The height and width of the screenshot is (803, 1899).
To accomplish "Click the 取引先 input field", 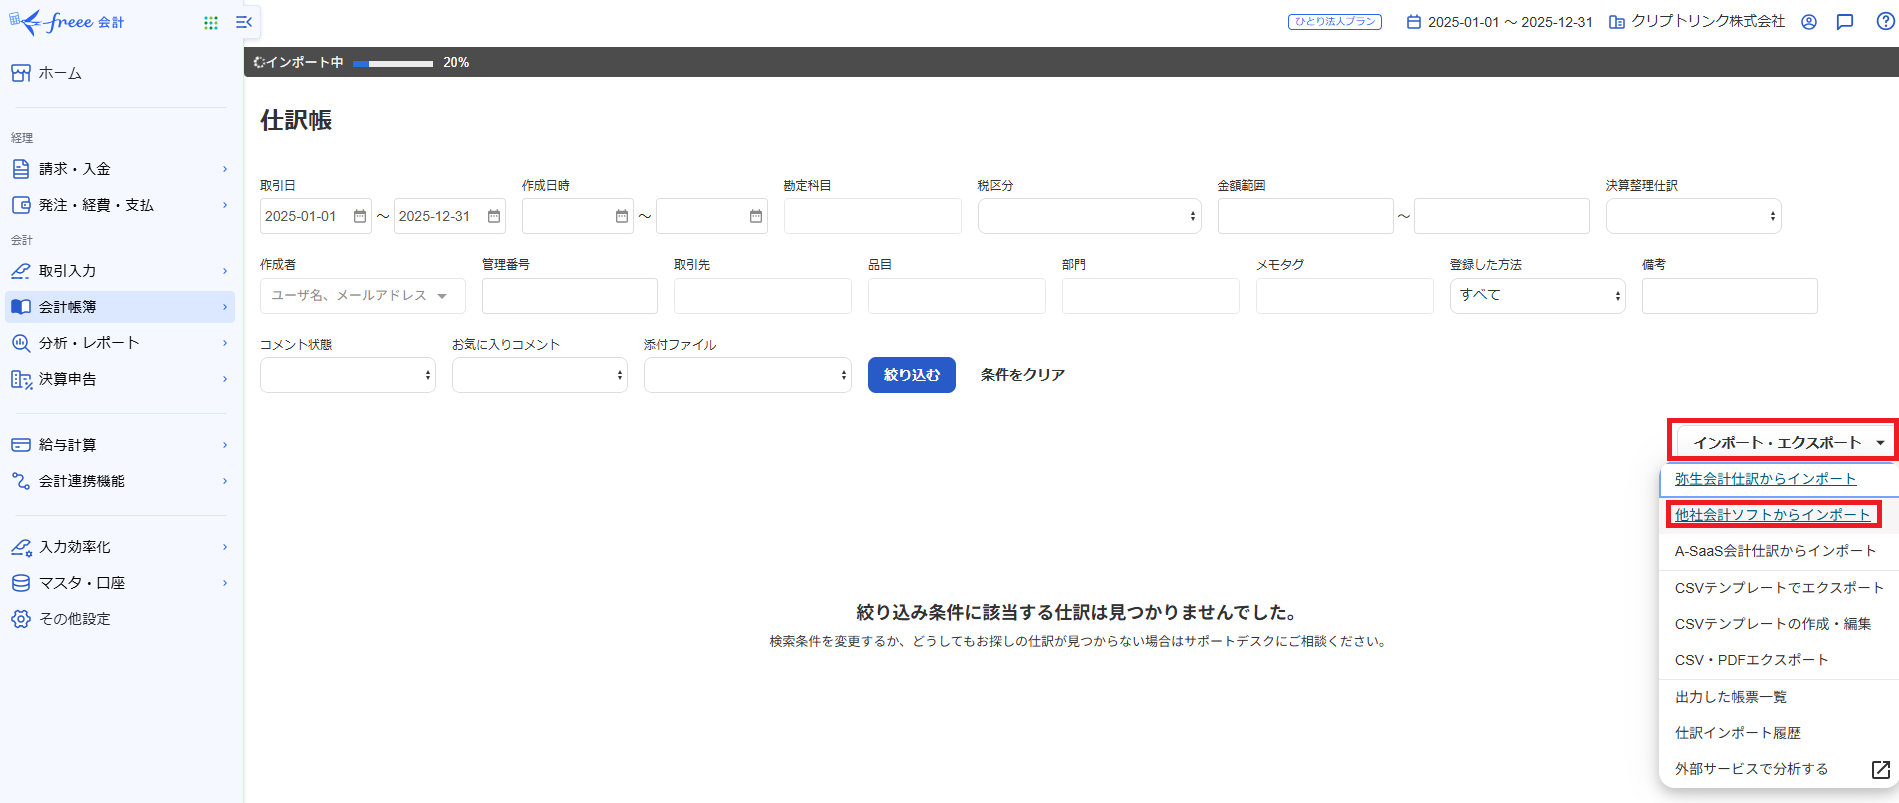I will 763,296.
